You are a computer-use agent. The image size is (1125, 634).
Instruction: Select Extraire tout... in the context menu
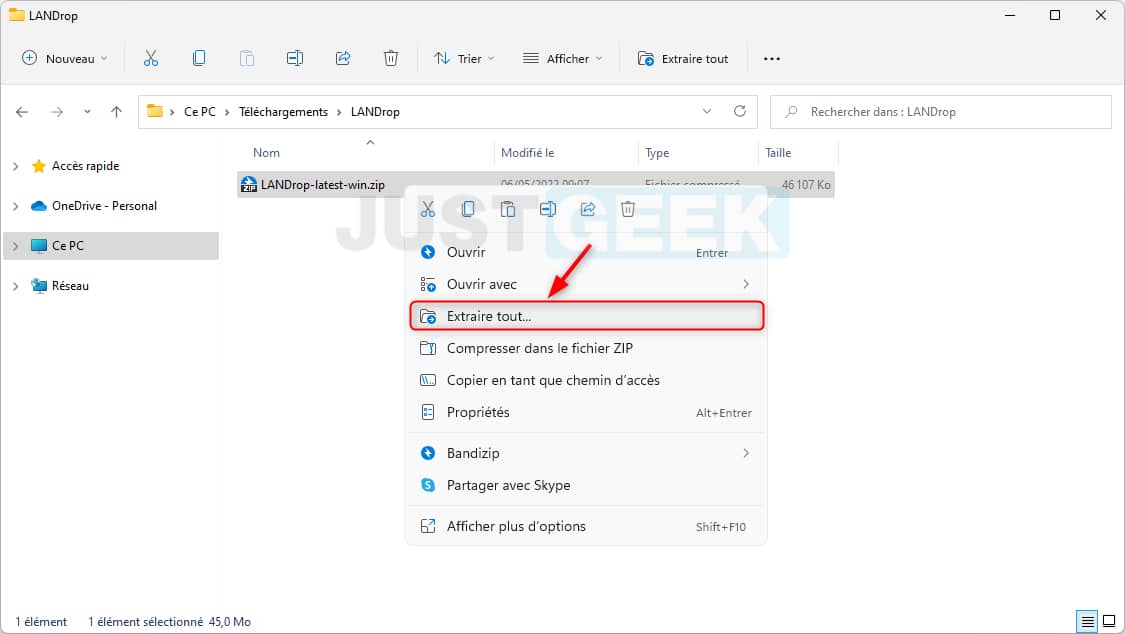point(585,316)
